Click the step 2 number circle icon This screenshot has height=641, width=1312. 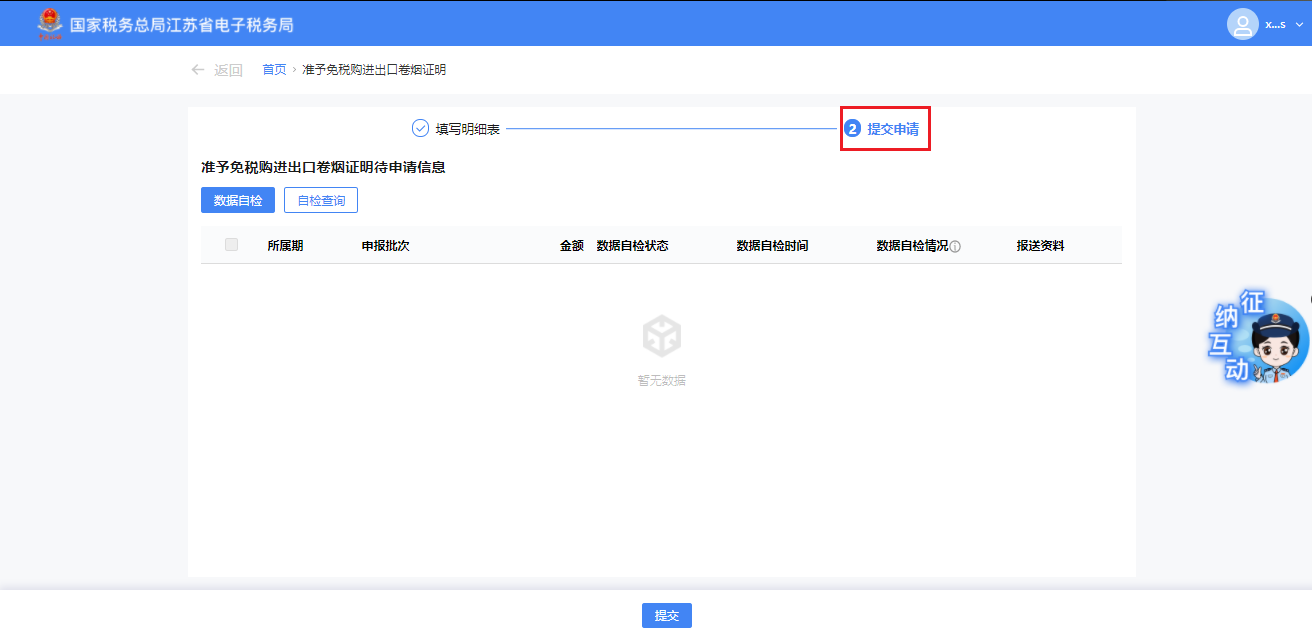[x=853, y=129]
